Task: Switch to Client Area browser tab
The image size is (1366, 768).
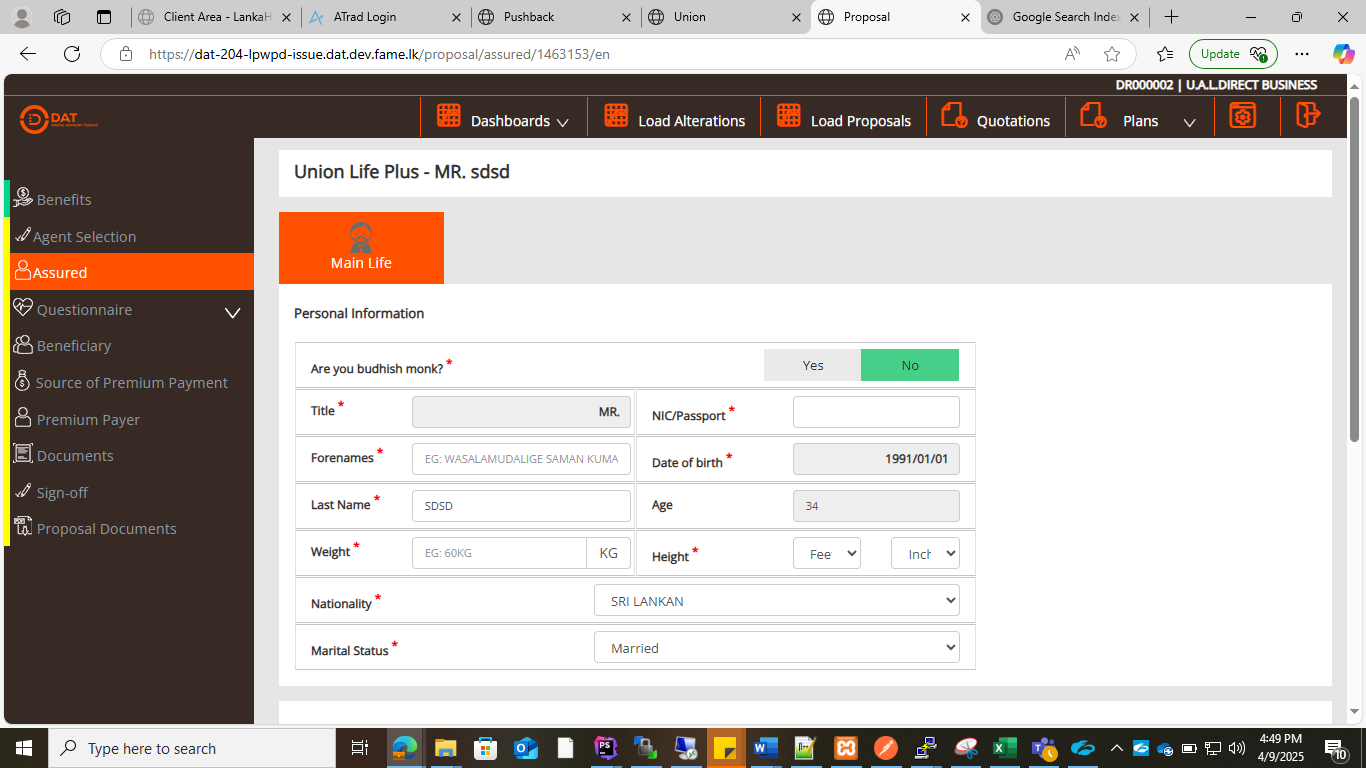Action: pyautogui.click(x=216, y=17)
